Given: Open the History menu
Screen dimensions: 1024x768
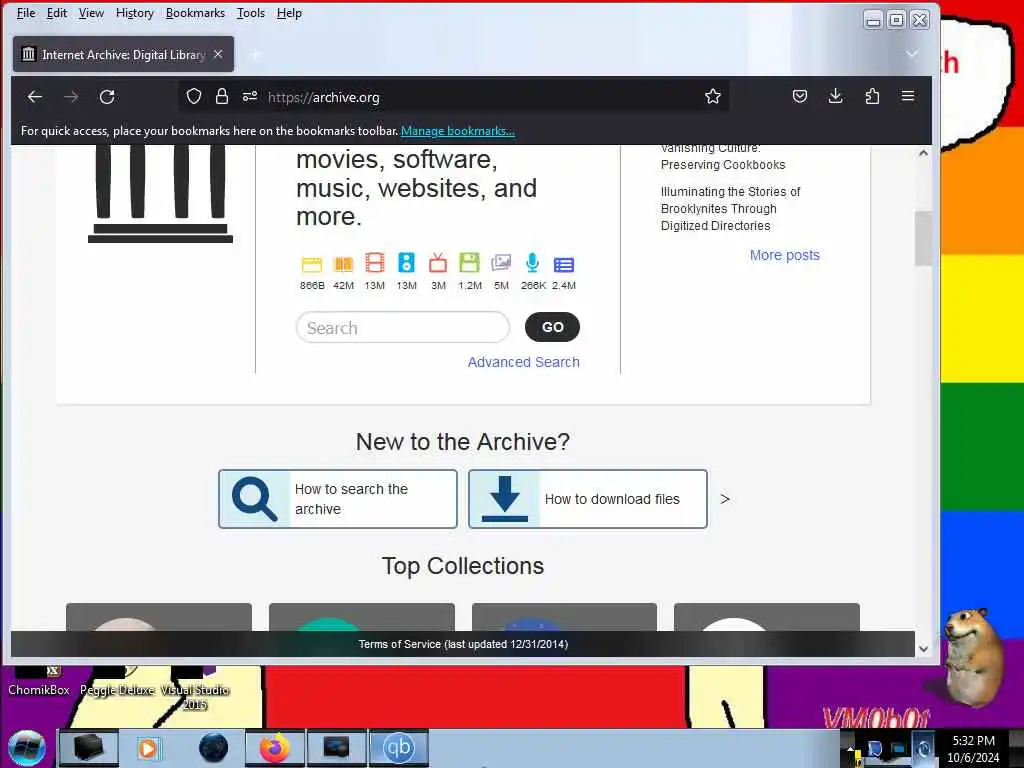Looking at the screenshot, I should (135, 13).
